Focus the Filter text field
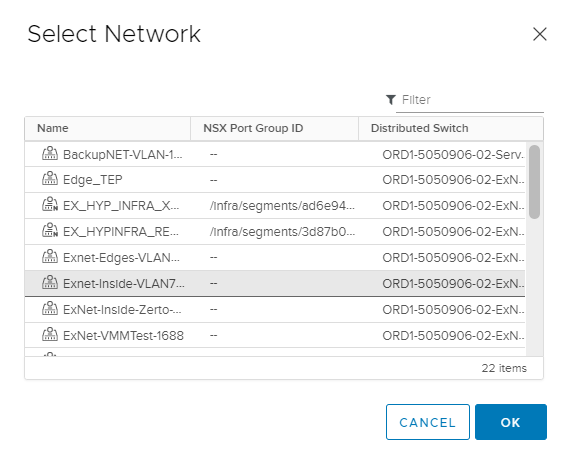The height and width of the screenshot is (461, 569). click(470, 100)
